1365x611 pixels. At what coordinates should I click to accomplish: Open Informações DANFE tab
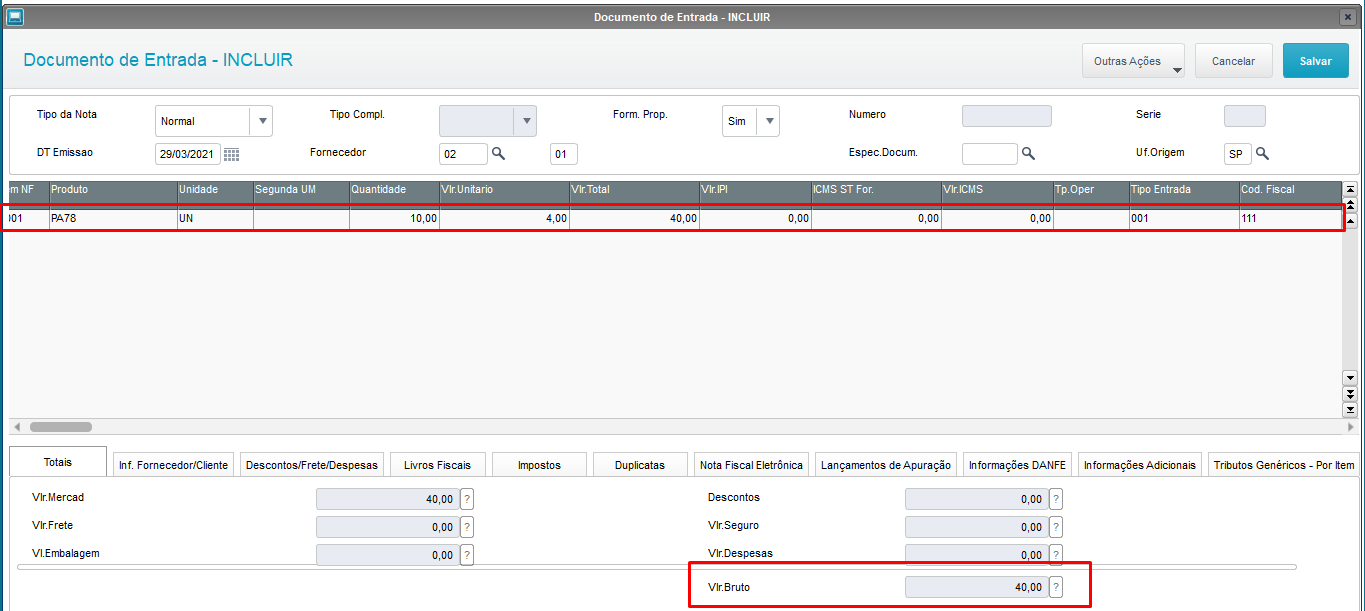(1017, 465)
